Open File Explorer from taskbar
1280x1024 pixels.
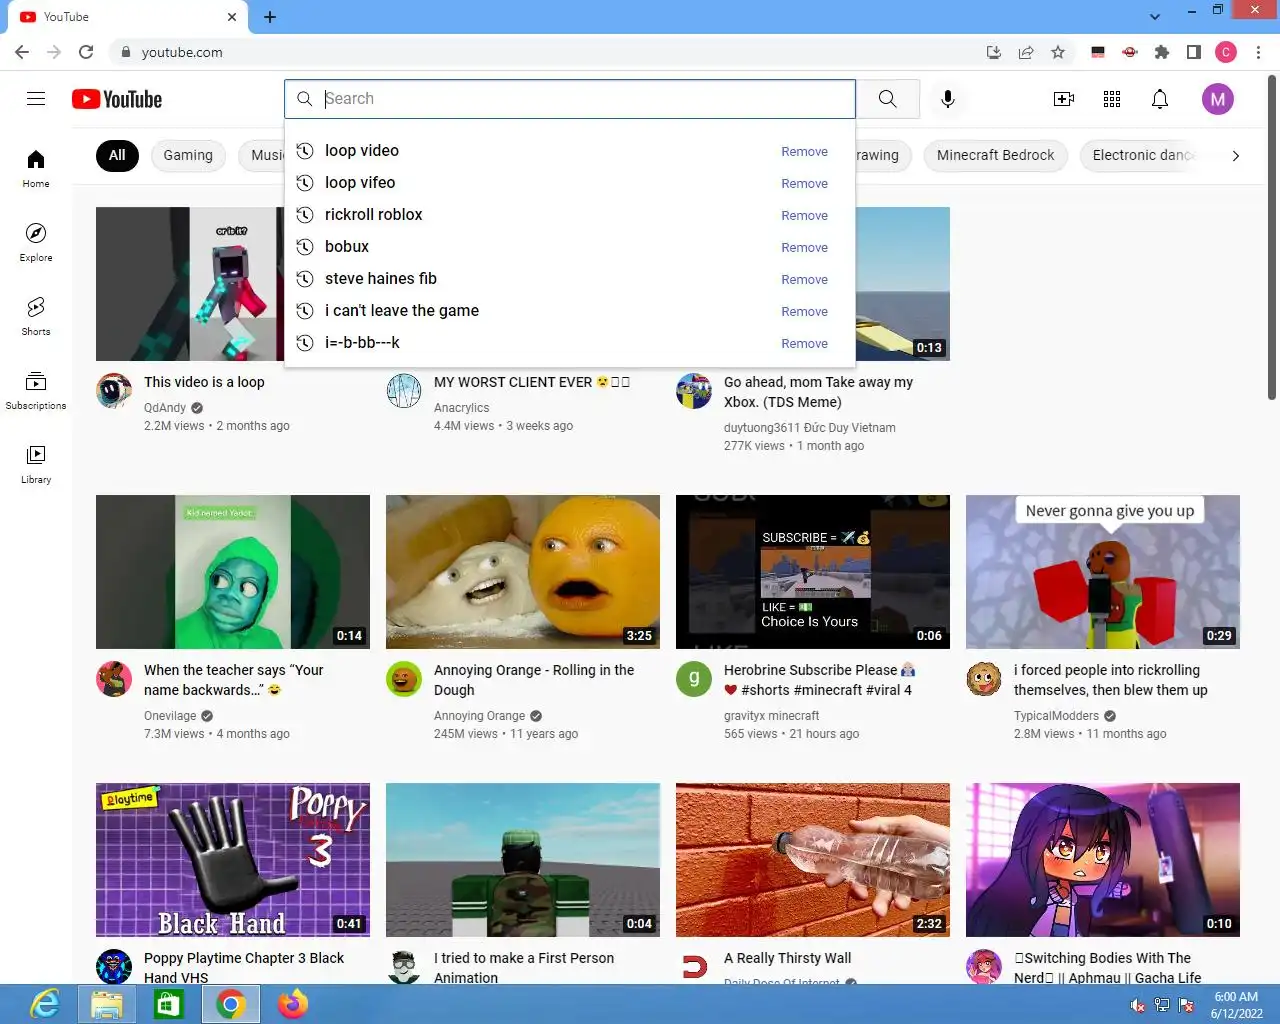pyautogui.click(x=107, y=1004)
